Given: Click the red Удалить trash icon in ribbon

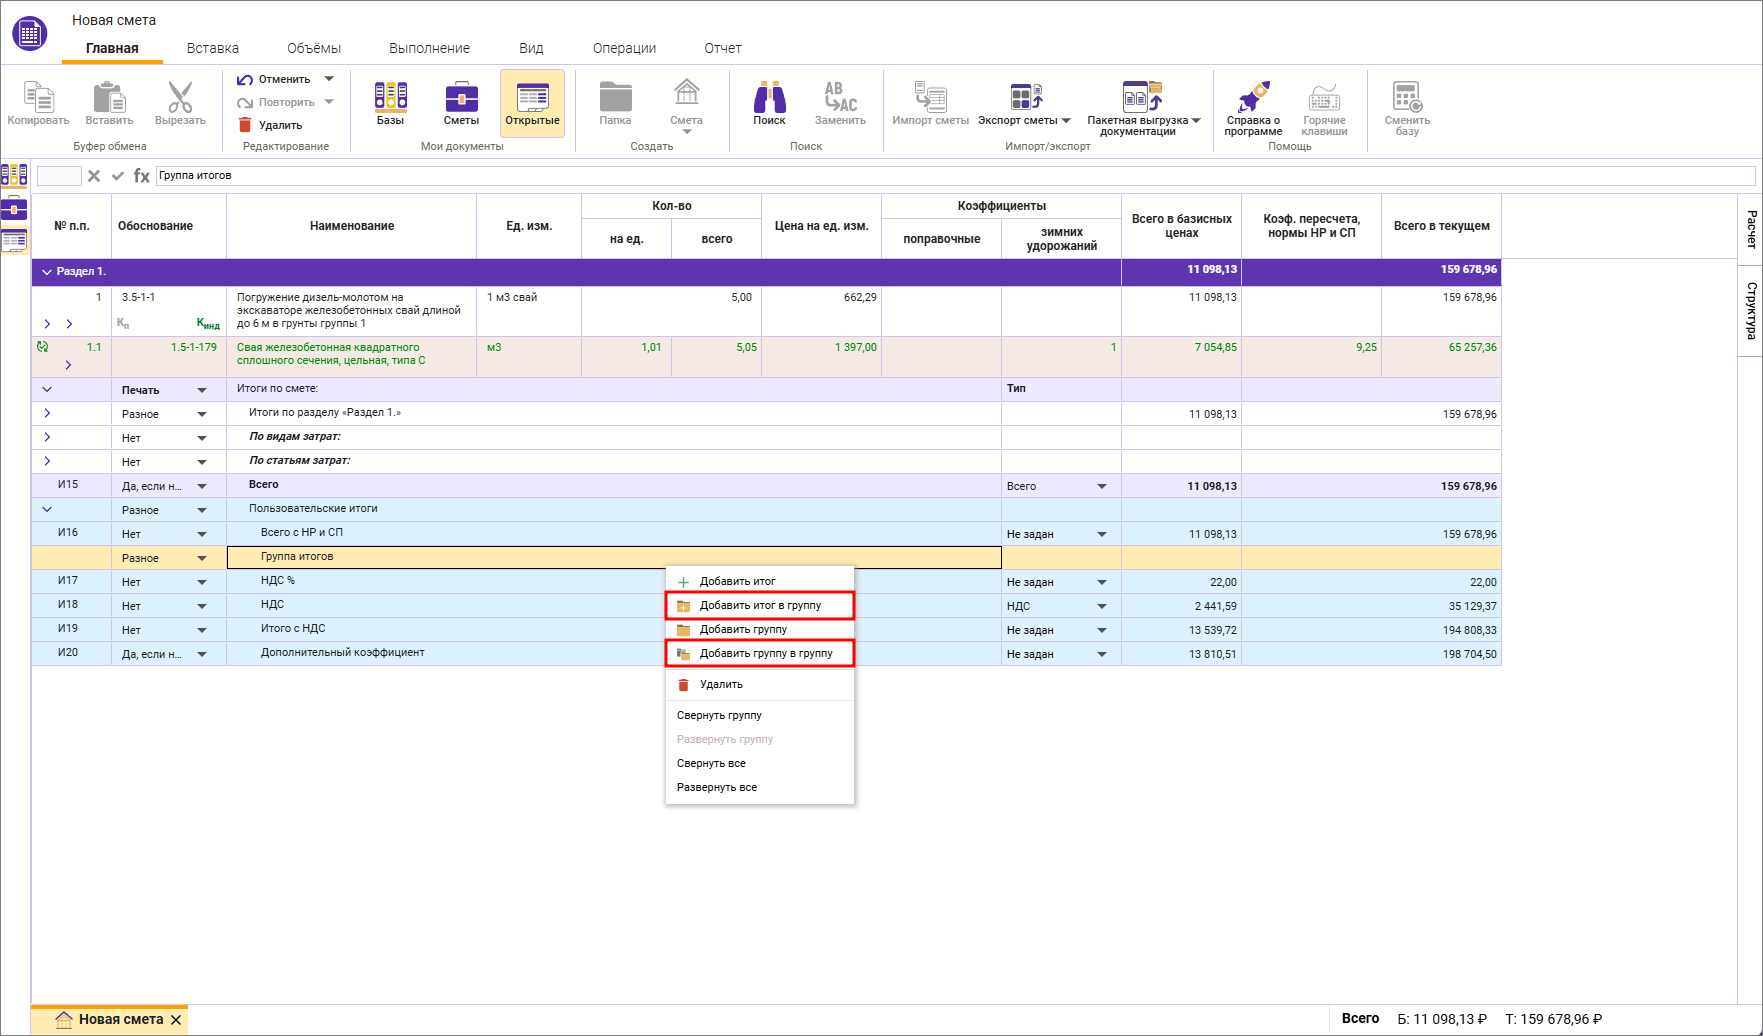Looking at the screenshot, I should pos(245,125).
